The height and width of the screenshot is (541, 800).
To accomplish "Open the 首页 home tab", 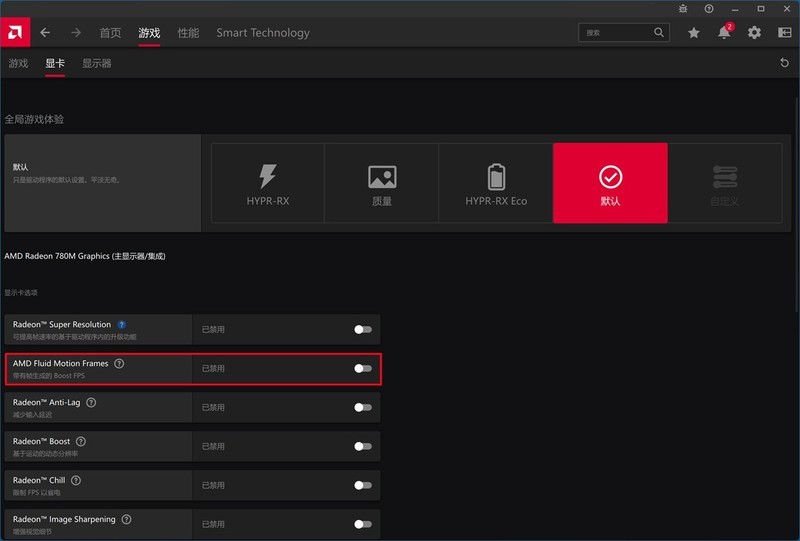I will pos(110,33).
